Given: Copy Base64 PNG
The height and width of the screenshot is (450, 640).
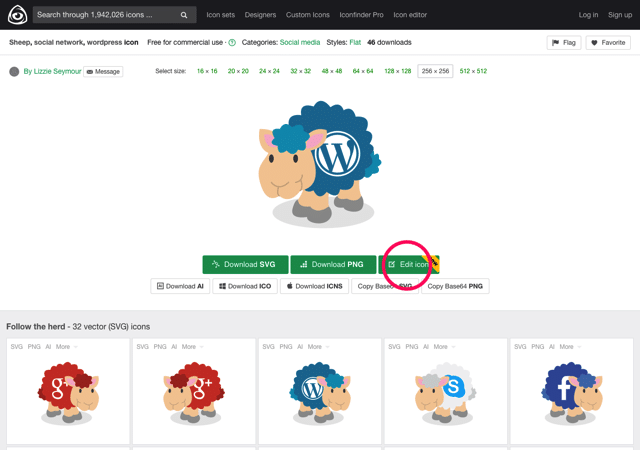Looking at the screenshot, I should pyautogui.click(x=455, y=286).
